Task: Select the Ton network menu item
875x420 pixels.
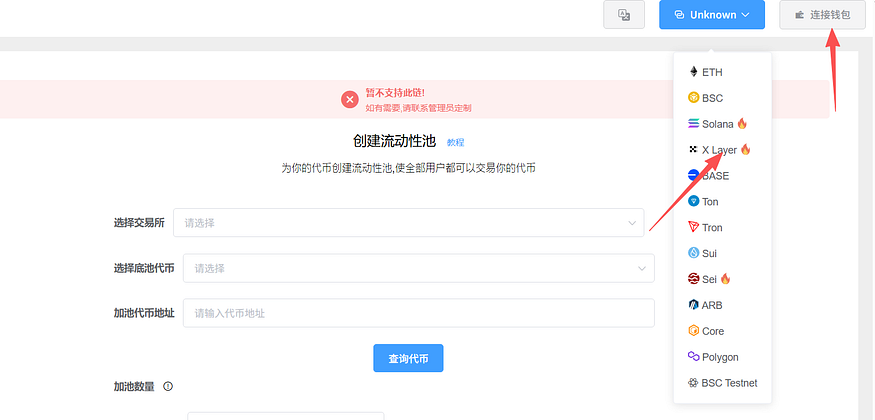Action: 723,201
